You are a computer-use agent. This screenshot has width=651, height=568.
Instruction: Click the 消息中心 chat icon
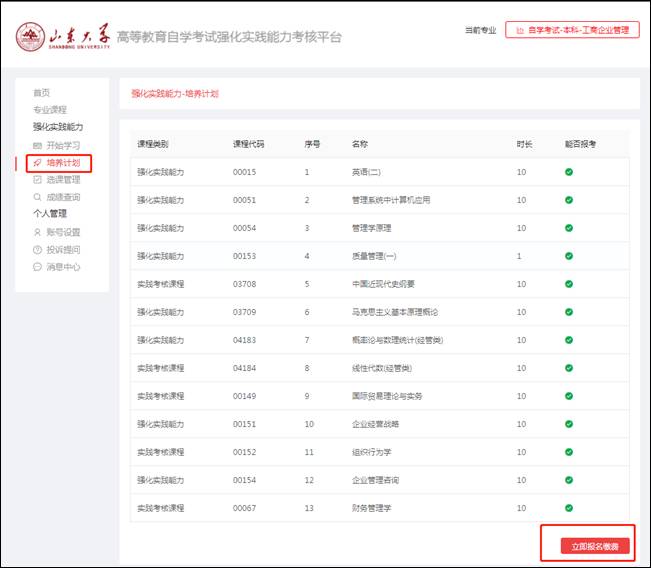pyautogui.click(x=38, y=267)
